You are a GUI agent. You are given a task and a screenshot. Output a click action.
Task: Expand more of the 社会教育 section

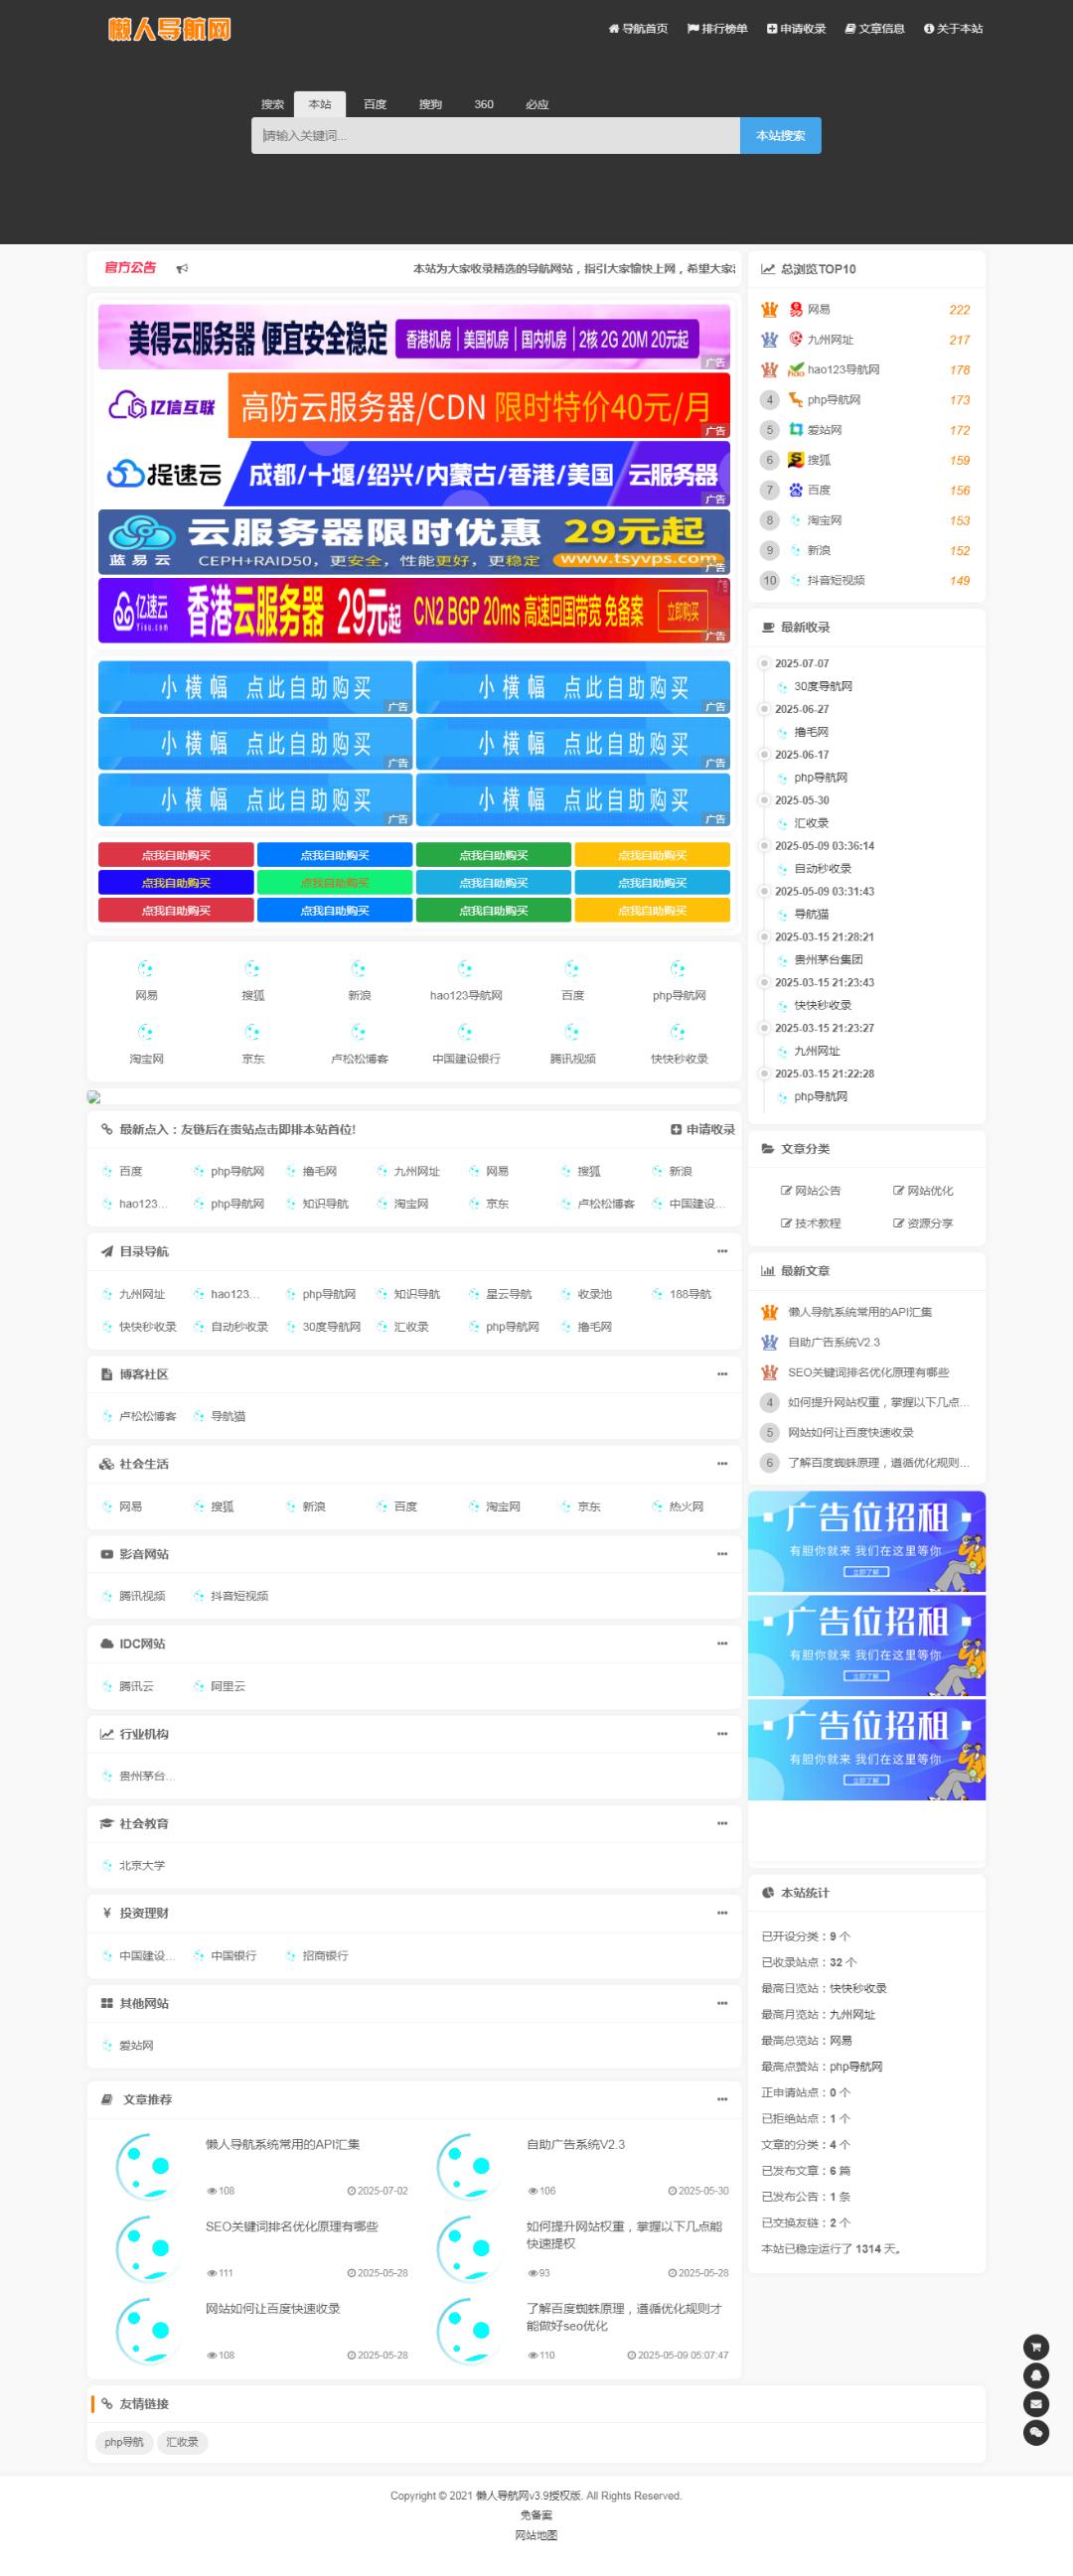tap(722, 1824)
